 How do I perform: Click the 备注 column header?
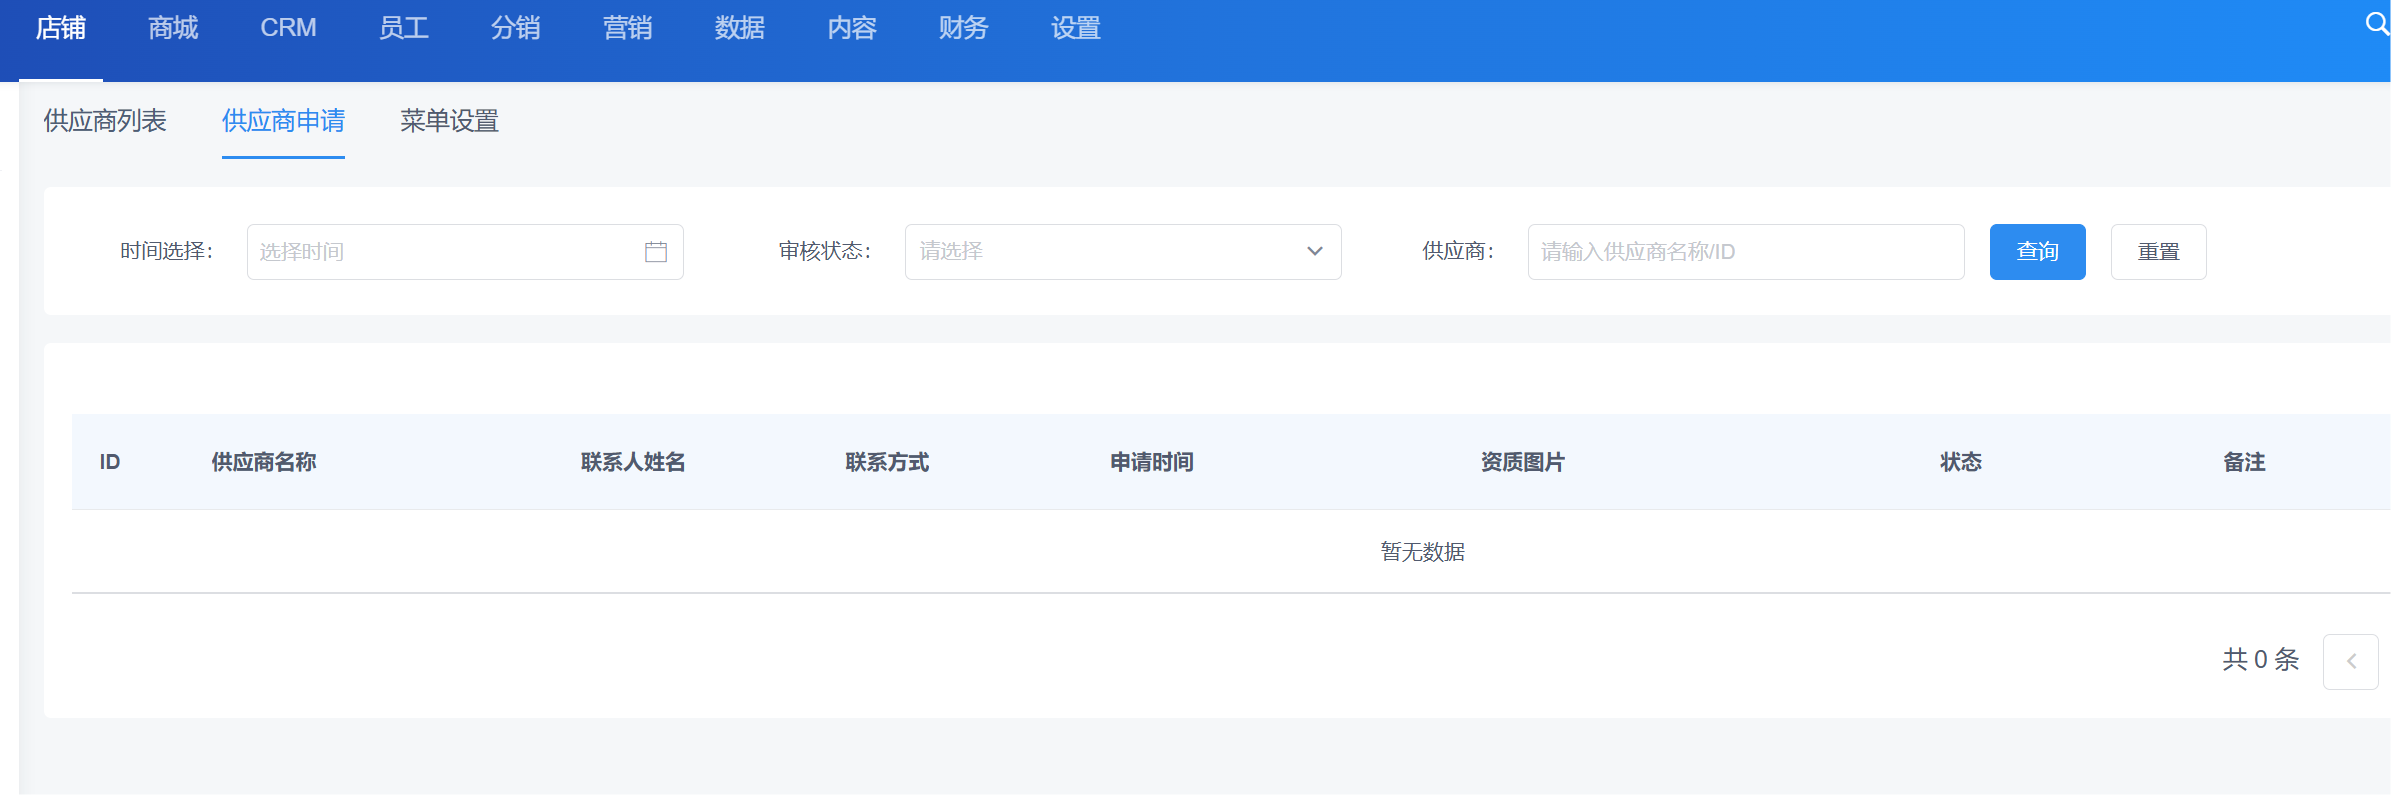(2245, 462)
